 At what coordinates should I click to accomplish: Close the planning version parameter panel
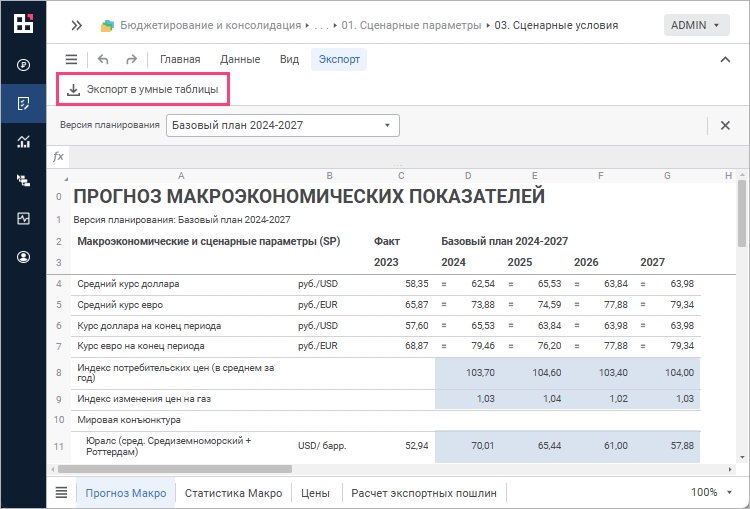(x=725, y=125)
